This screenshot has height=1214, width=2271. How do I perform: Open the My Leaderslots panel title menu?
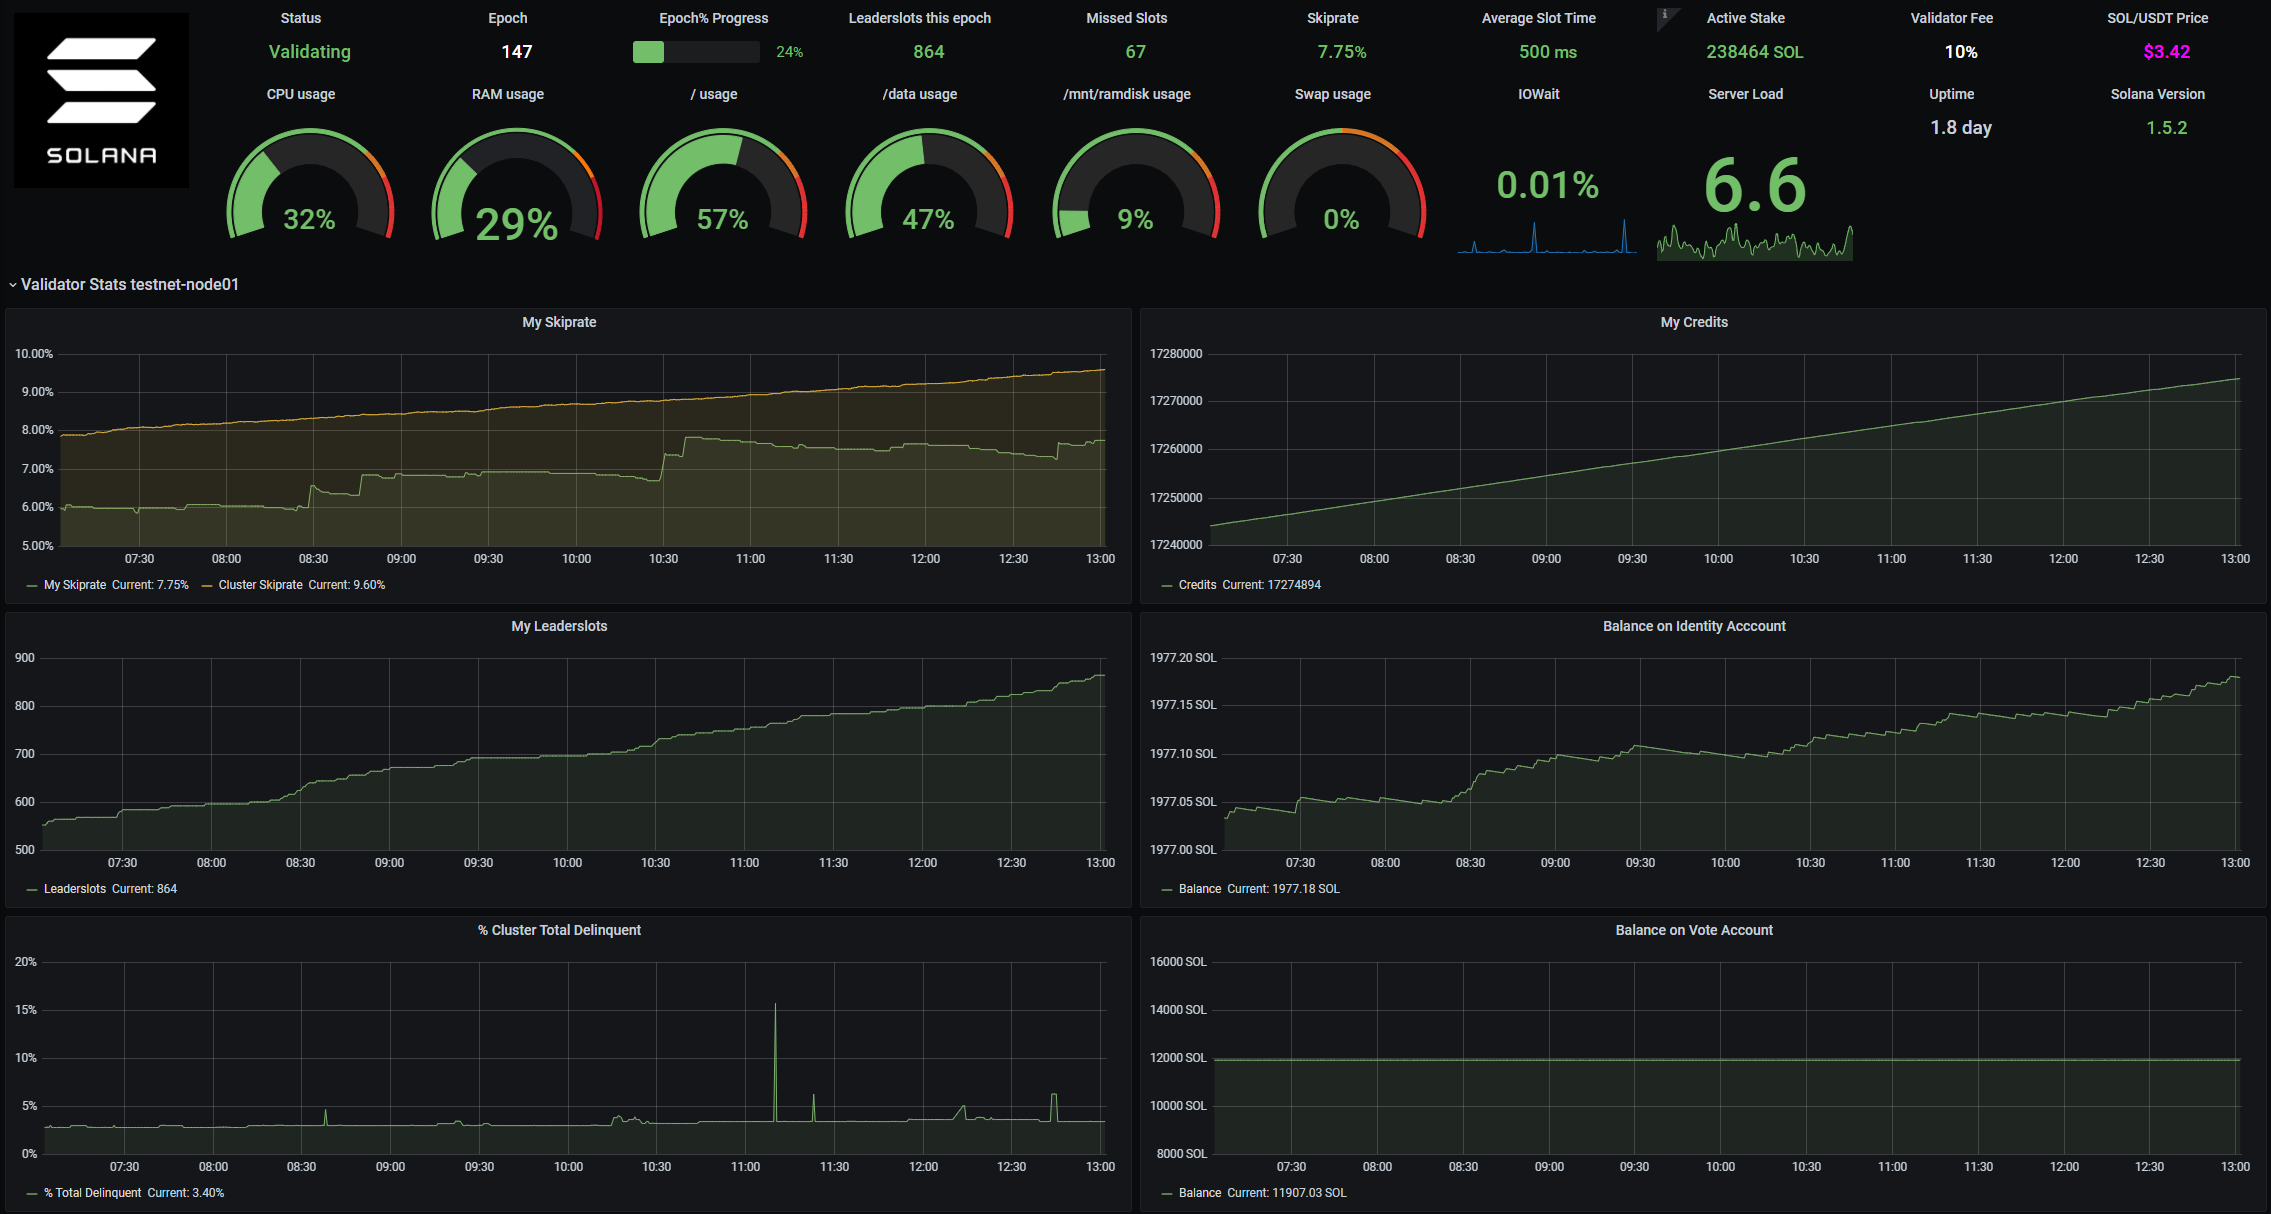(559, 626)
